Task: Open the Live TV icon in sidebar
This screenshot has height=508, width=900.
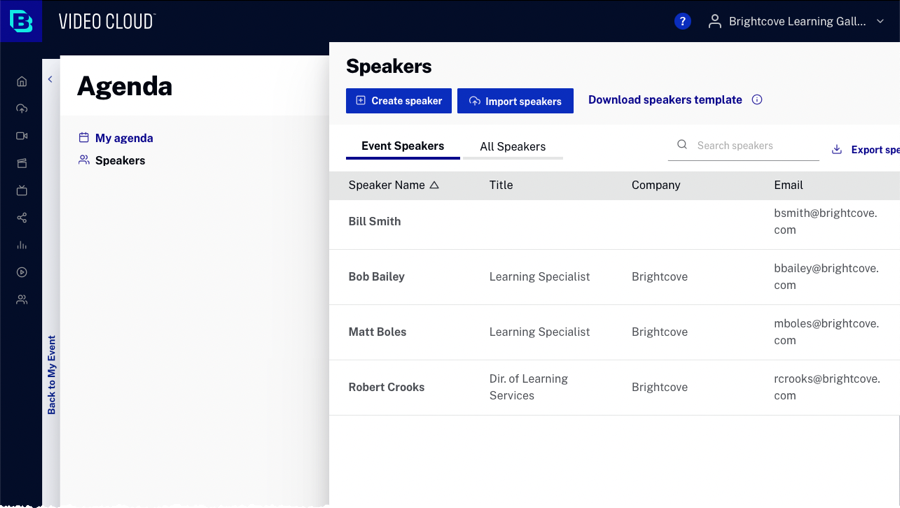Action: (22, 191)
